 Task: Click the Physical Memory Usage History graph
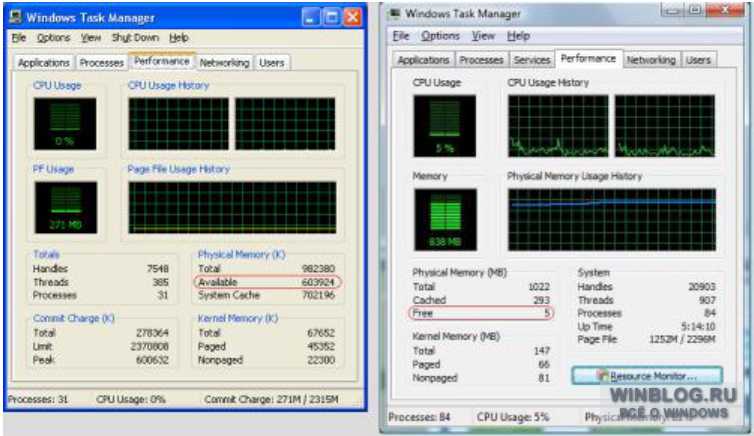[612, 219]
